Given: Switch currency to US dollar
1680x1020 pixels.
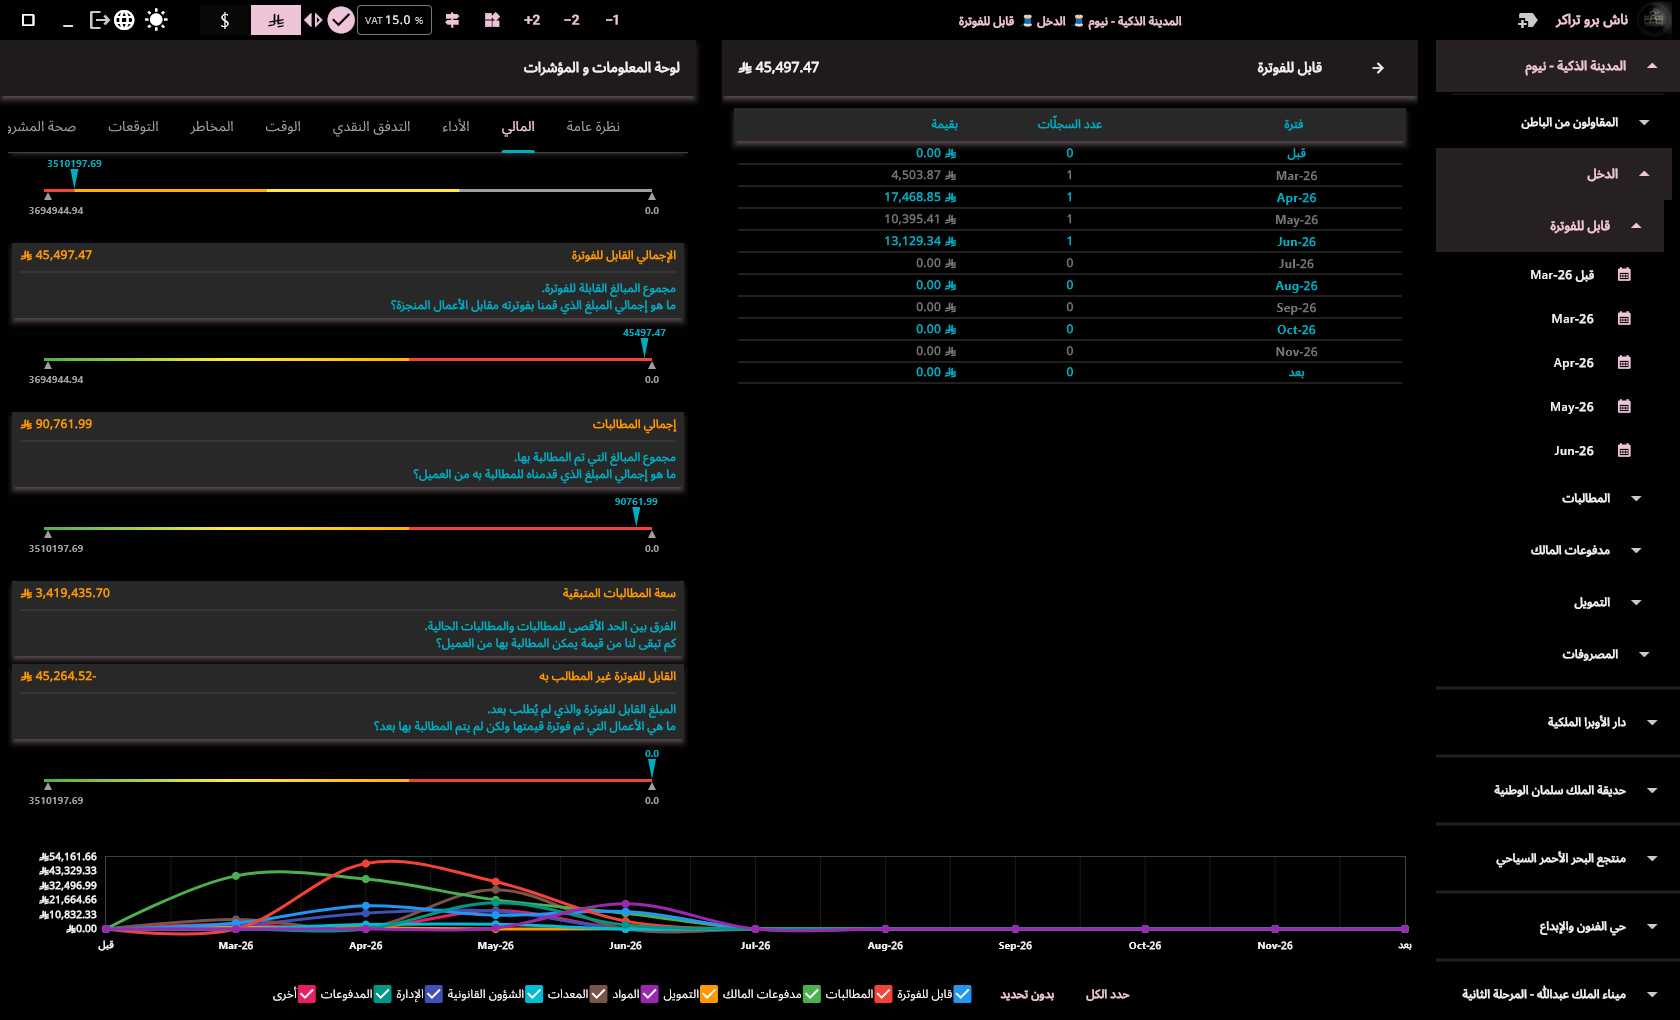Looking at the screenshot, I should [225, 20].
